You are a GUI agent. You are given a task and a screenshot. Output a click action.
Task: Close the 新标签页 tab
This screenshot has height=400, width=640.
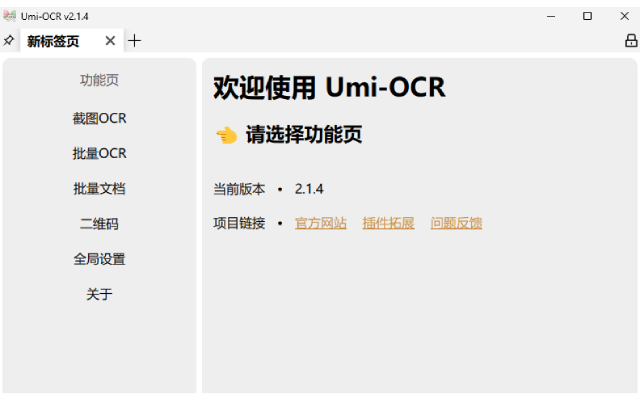(110, 41)
